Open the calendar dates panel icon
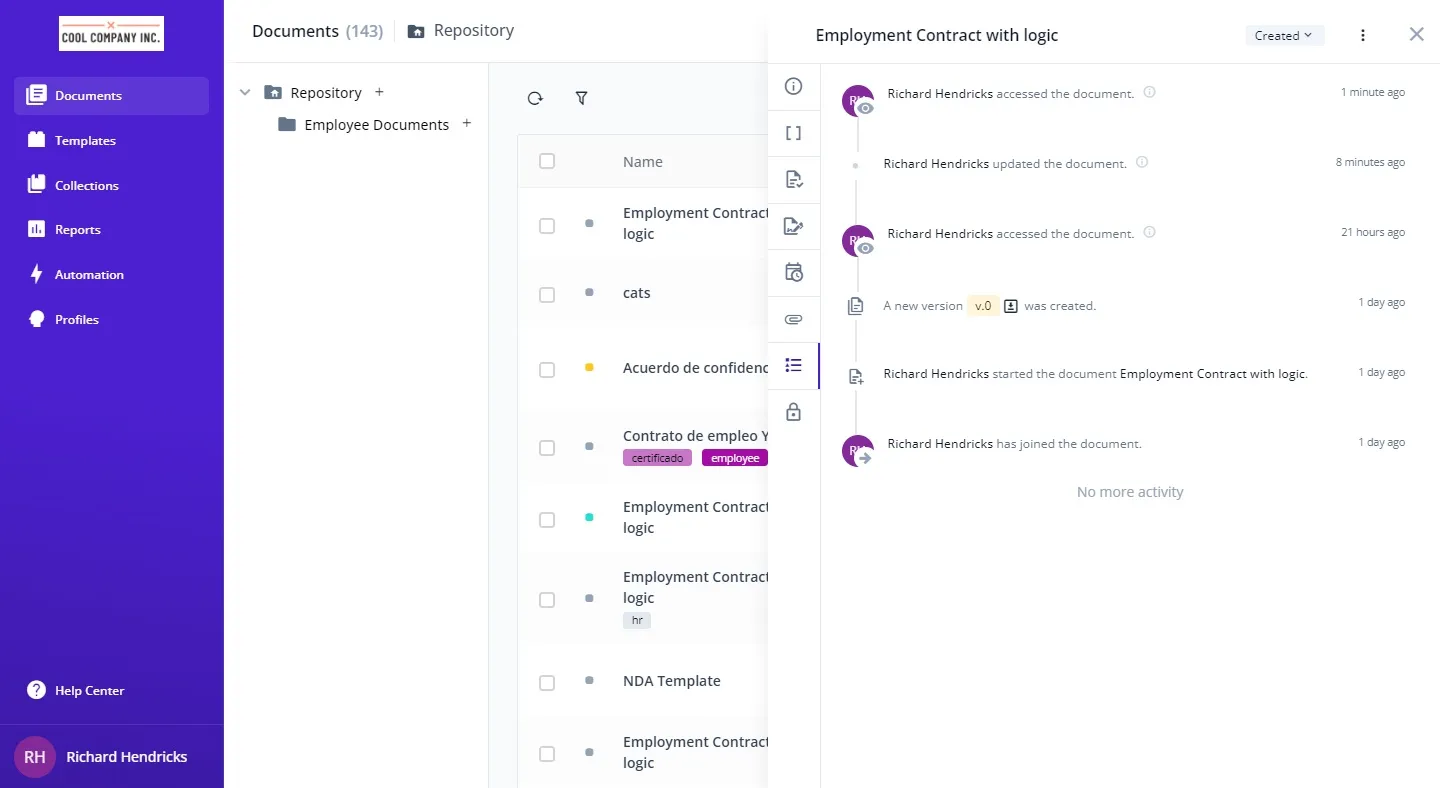The height and width of the screenshot is (788, 1440). coord(794,272)
